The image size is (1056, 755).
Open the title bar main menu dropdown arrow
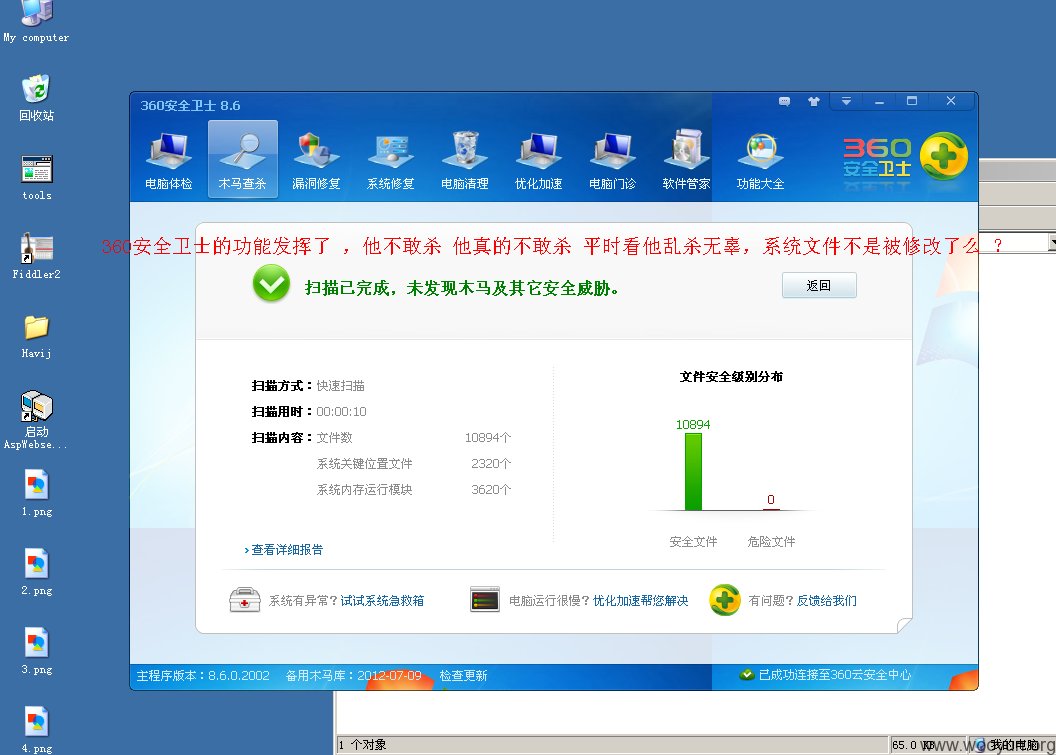tap(847, 101)
